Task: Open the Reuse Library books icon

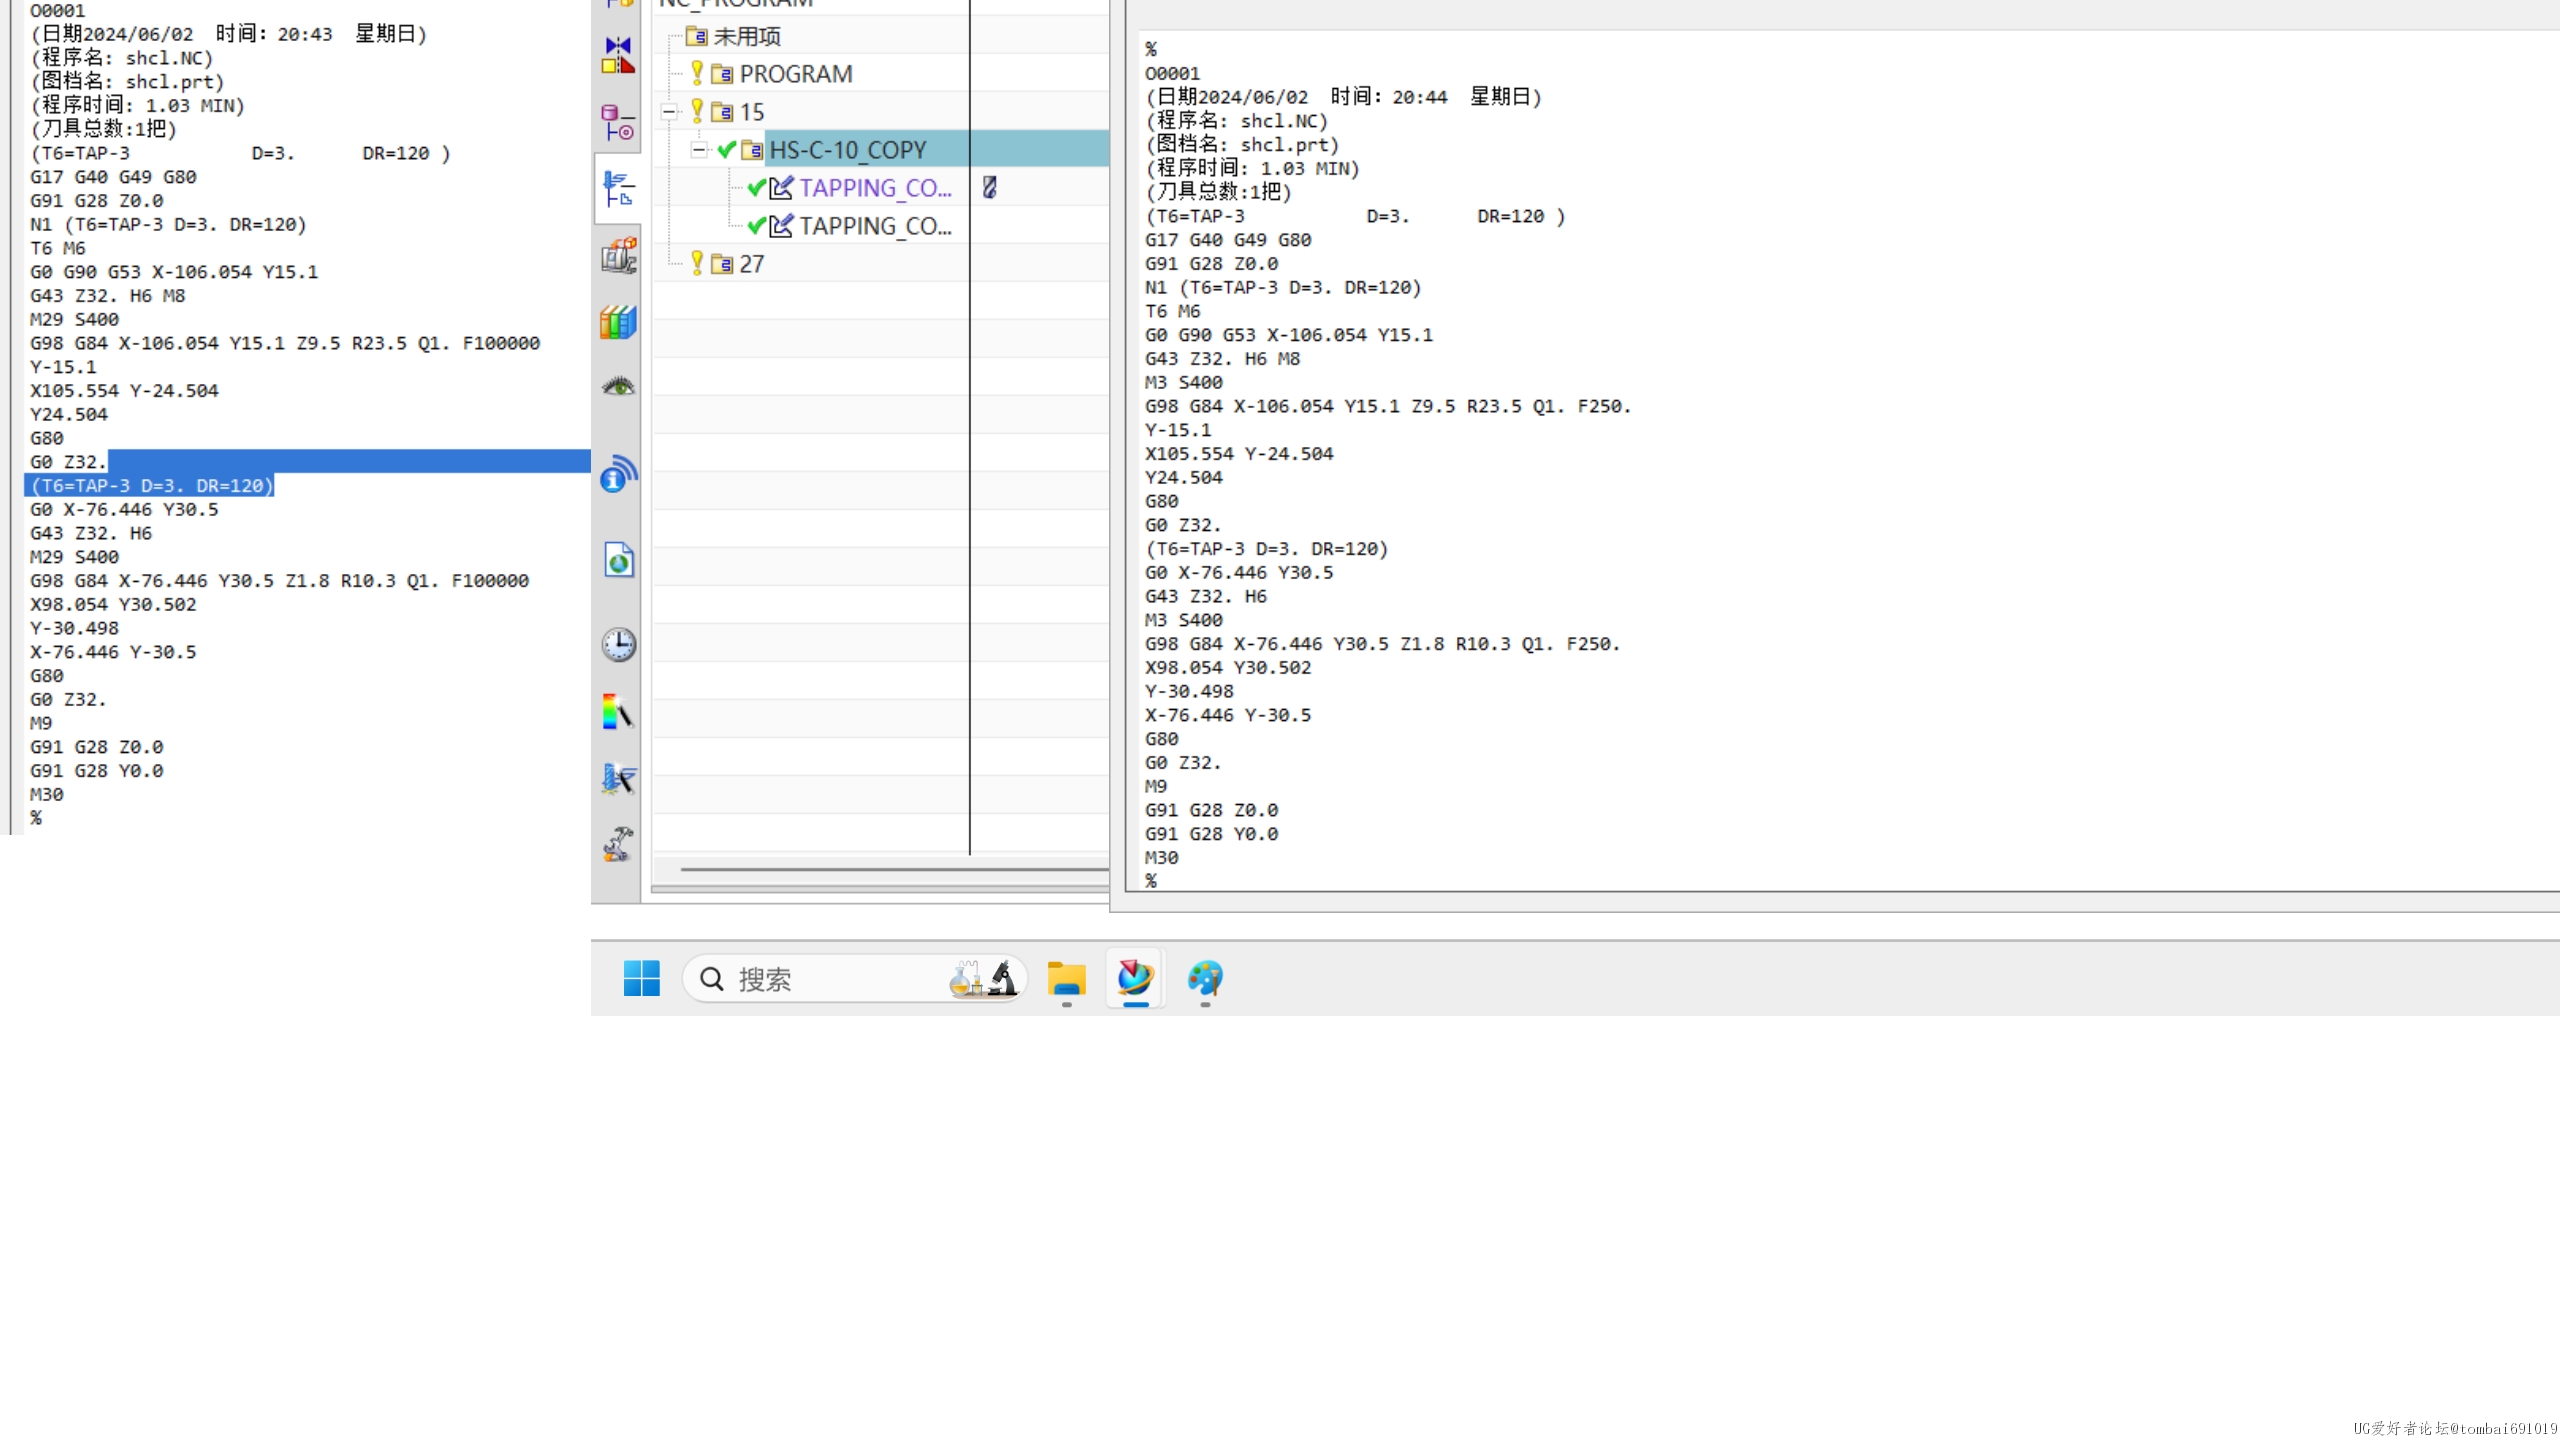Action: (618, 322)
